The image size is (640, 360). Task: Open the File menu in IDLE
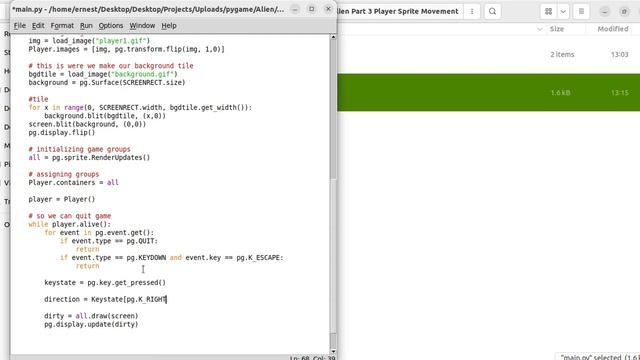tap(20, 26)
